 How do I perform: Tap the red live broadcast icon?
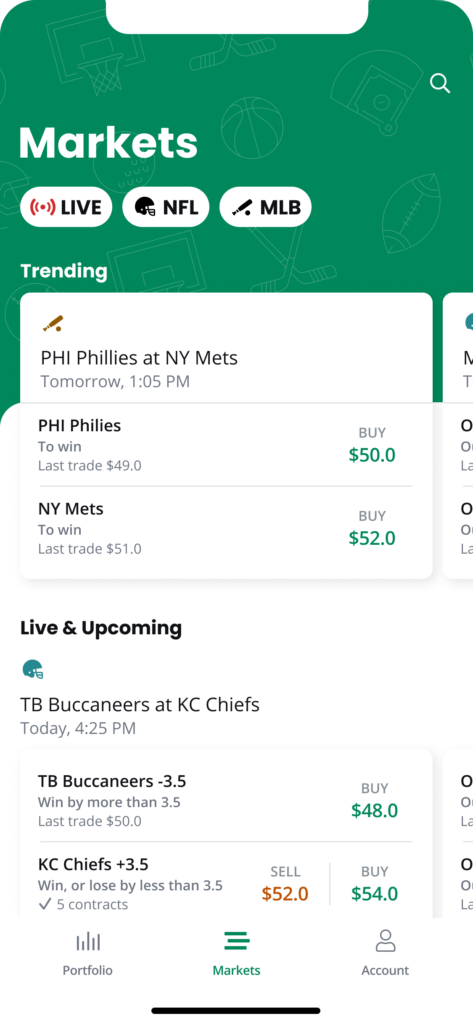42,208
